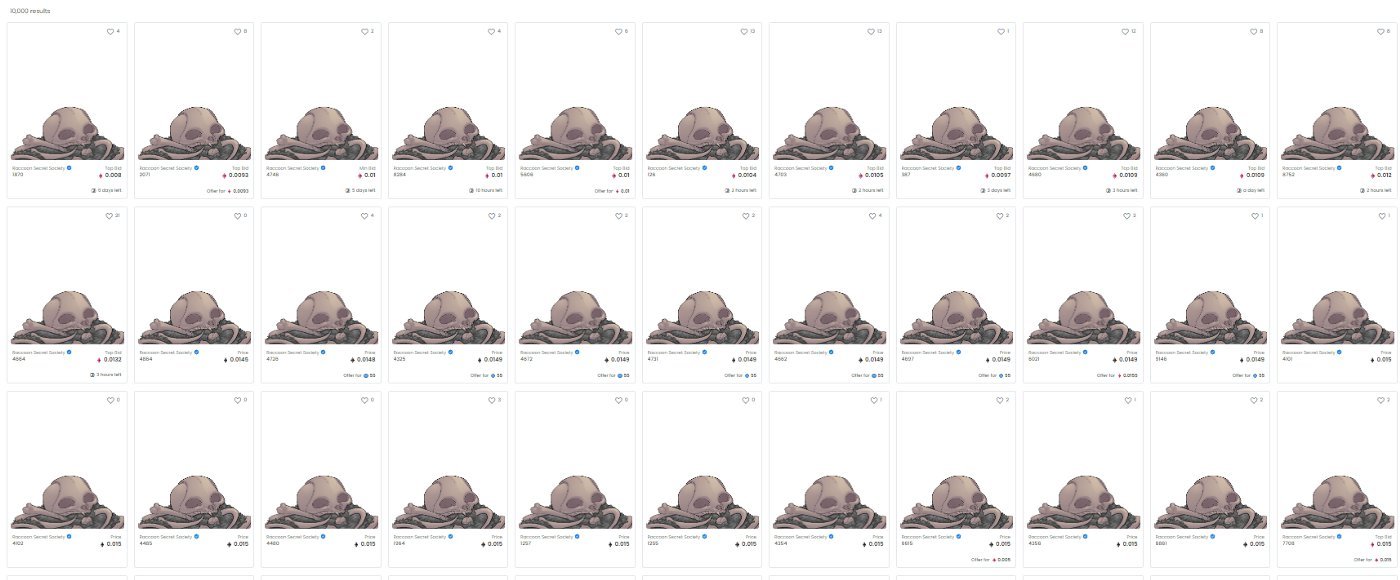1400x580 pixels.
Task: Click the heart on token 4726
Action: point(365,216)
